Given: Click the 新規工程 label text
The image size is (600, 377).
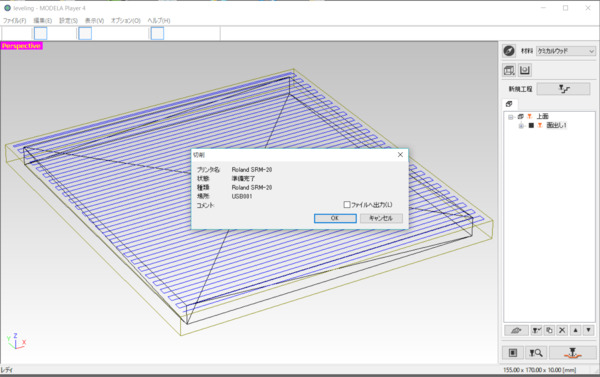Looking at the screenshot, I should tap(520, 89).
